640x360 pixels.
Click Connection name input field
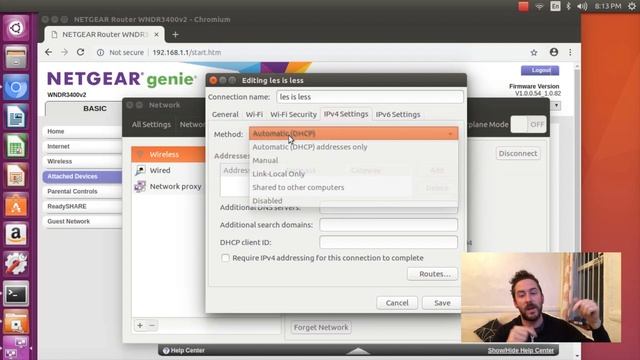pyautogui.click(x=370, y=97)
